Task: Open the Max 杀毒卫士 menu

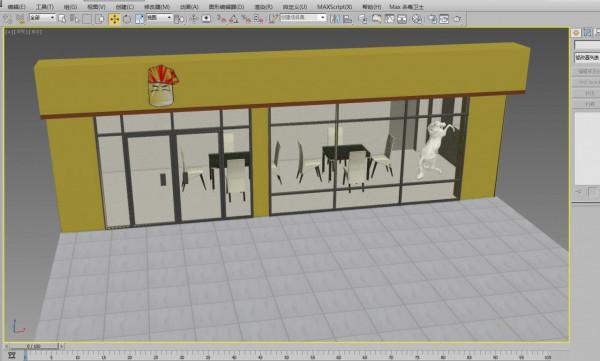Action: 406,7
